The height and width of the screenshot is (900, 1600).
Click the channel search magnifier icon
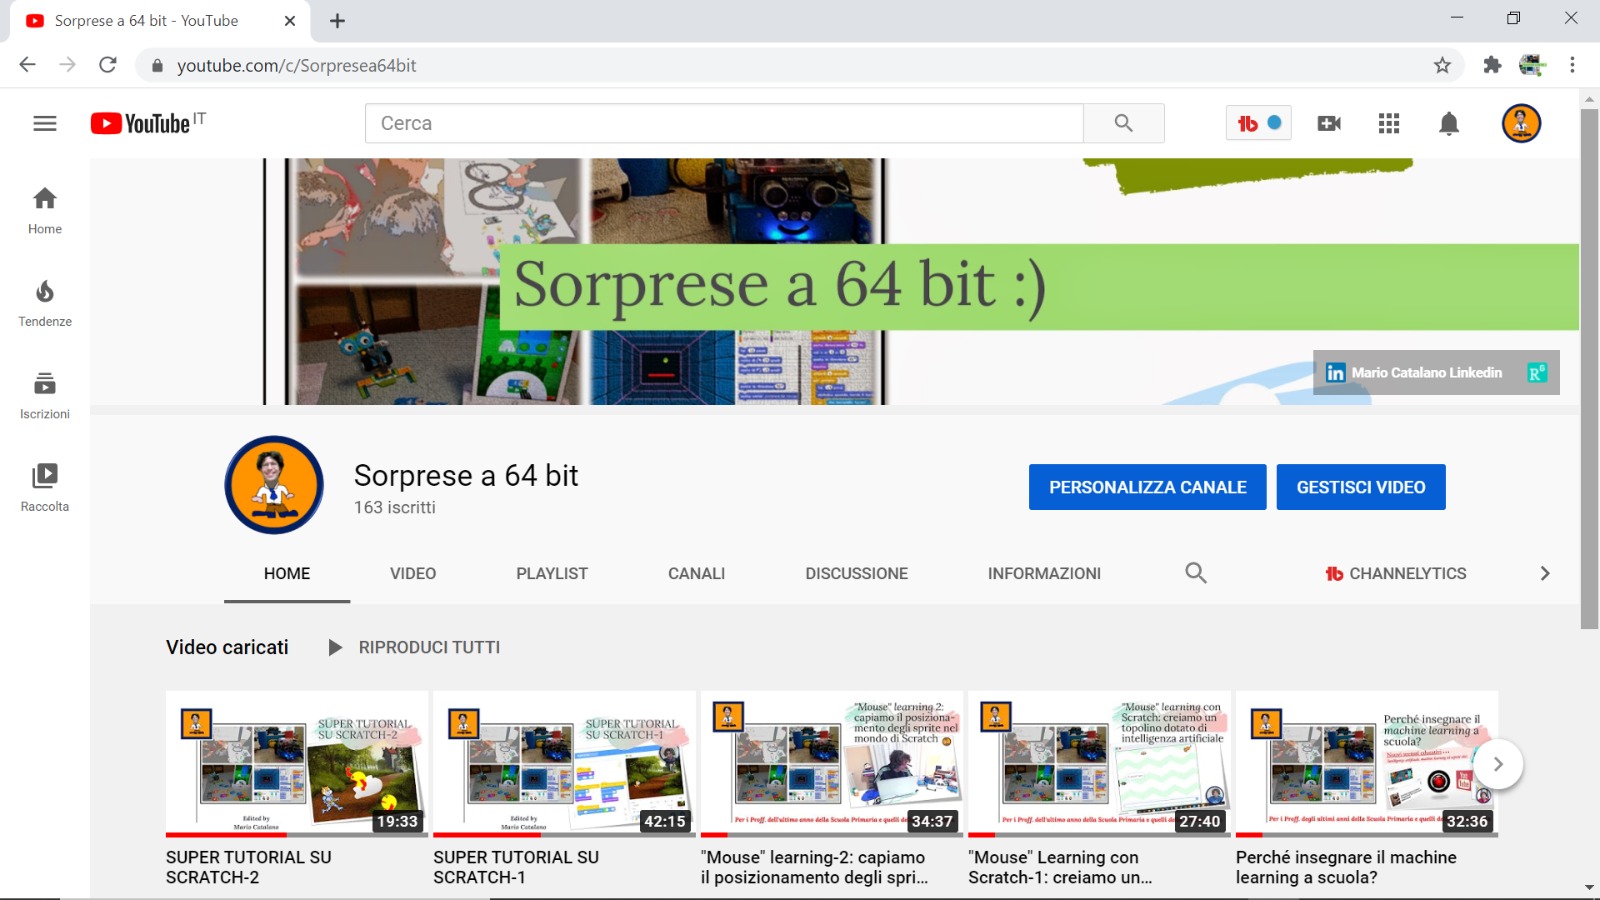(1196, 573)
